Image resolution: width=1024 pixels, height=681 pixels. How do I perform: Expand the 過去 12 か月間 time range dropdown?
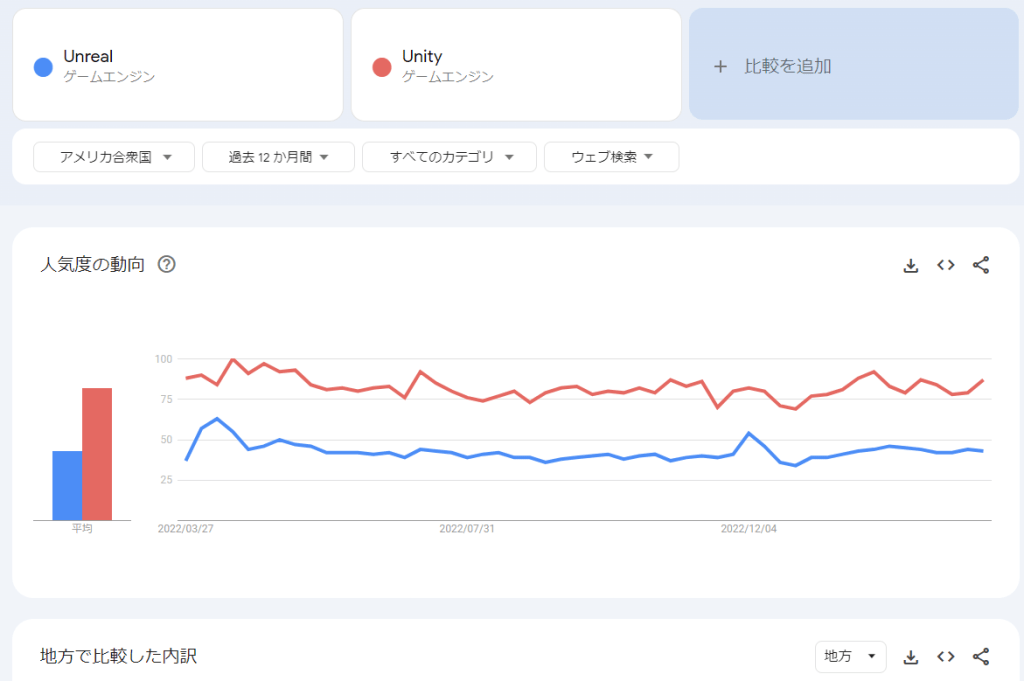click(278, 157)
